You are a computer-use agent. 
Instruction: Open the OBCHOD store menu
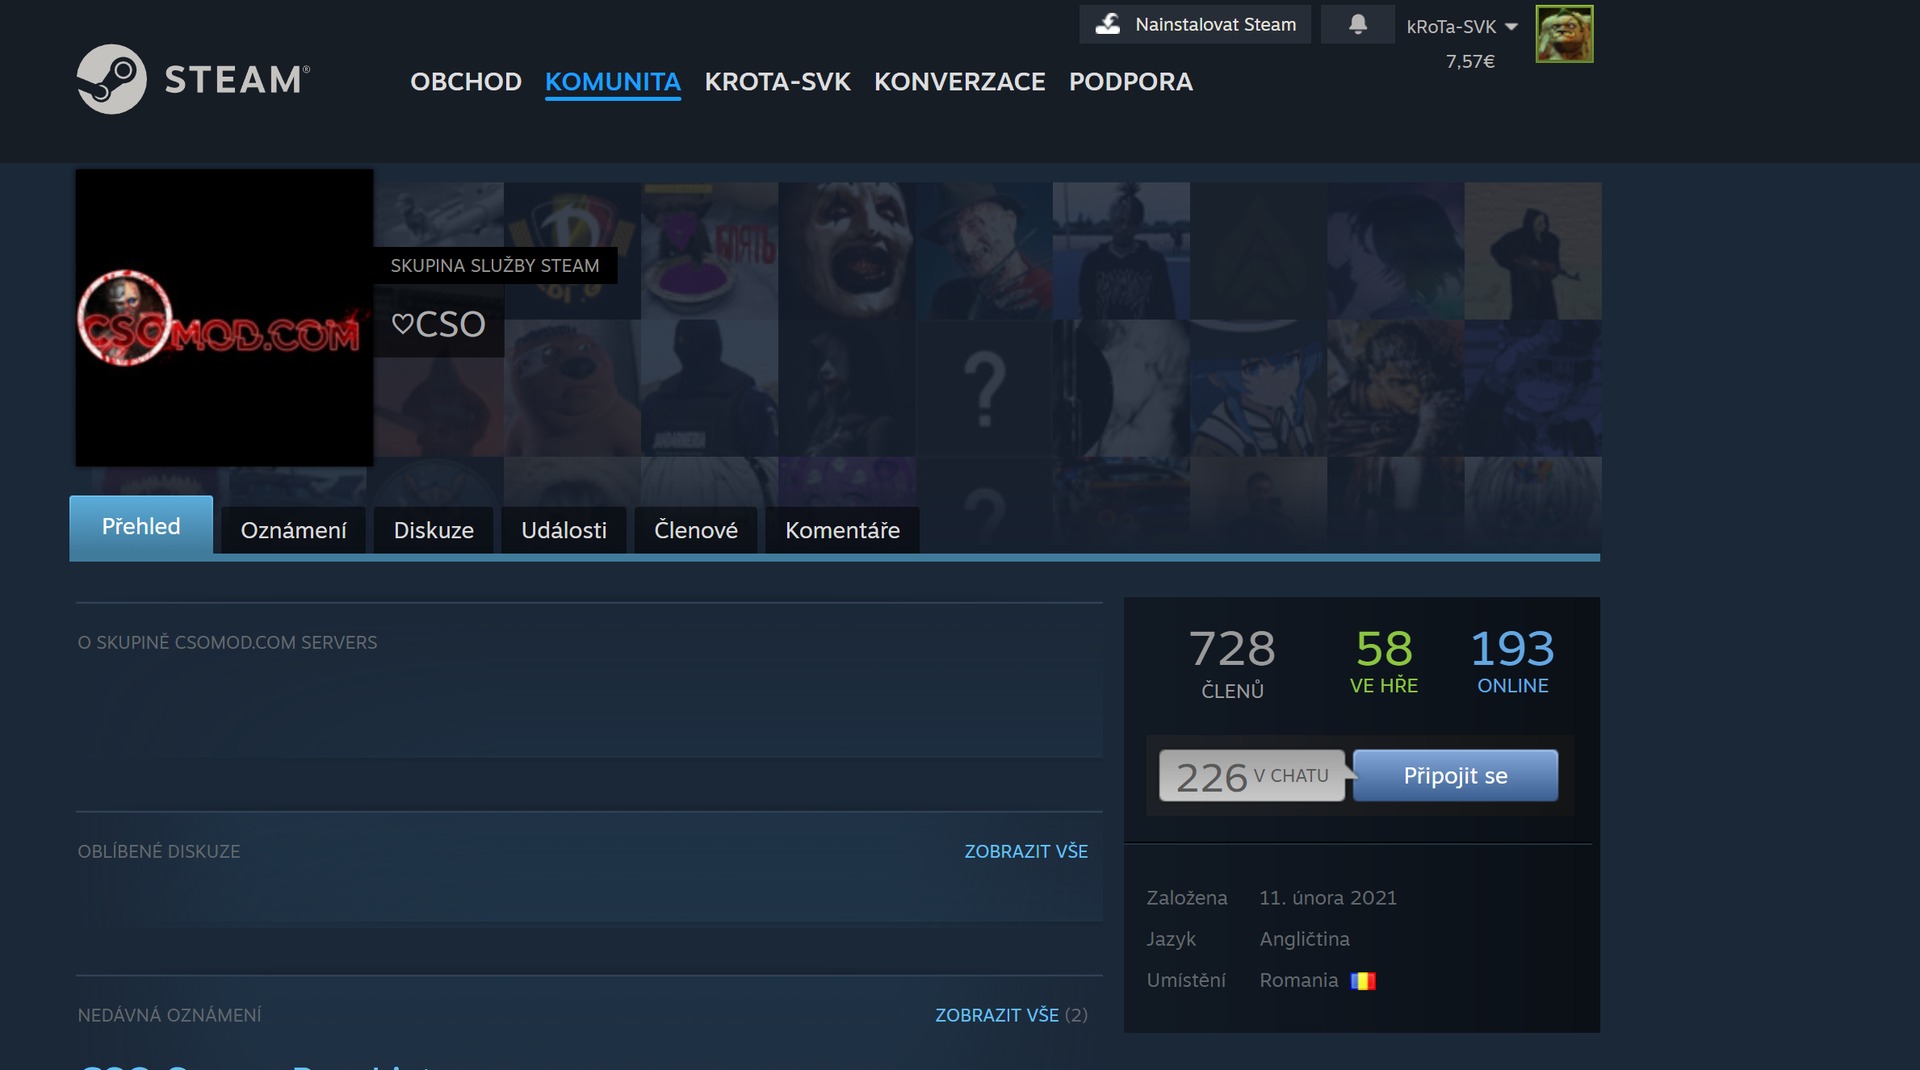click(x=465, y=82)
